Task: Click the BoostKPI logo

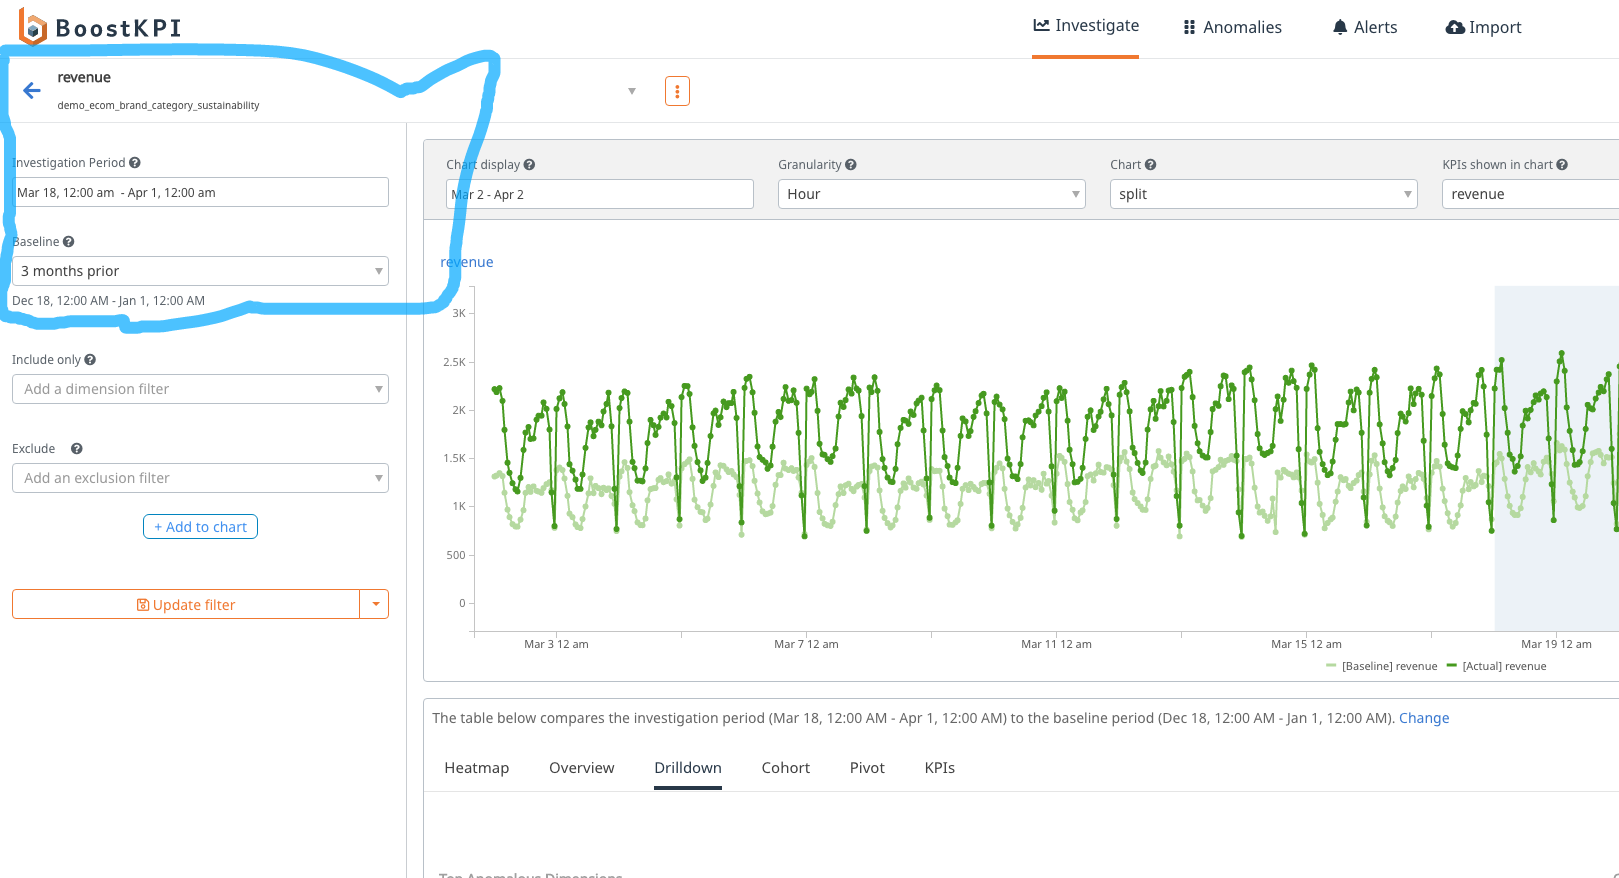Action: coord(100,28)
